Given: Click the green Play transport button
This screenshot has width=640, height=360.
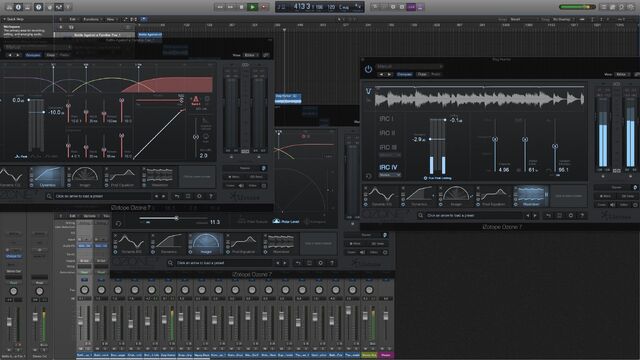Looking at the screenshot, I should pos(253,7).
